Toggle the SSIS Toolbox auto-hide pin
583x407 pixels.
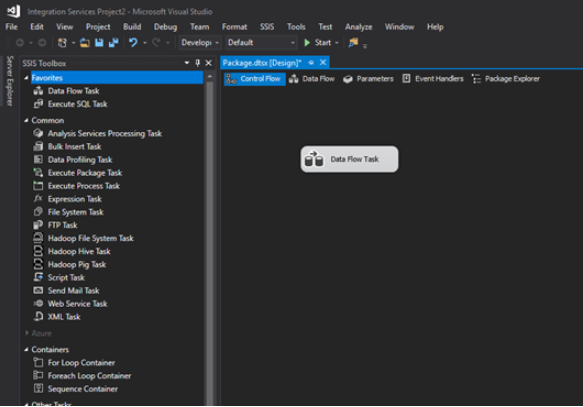197,63
